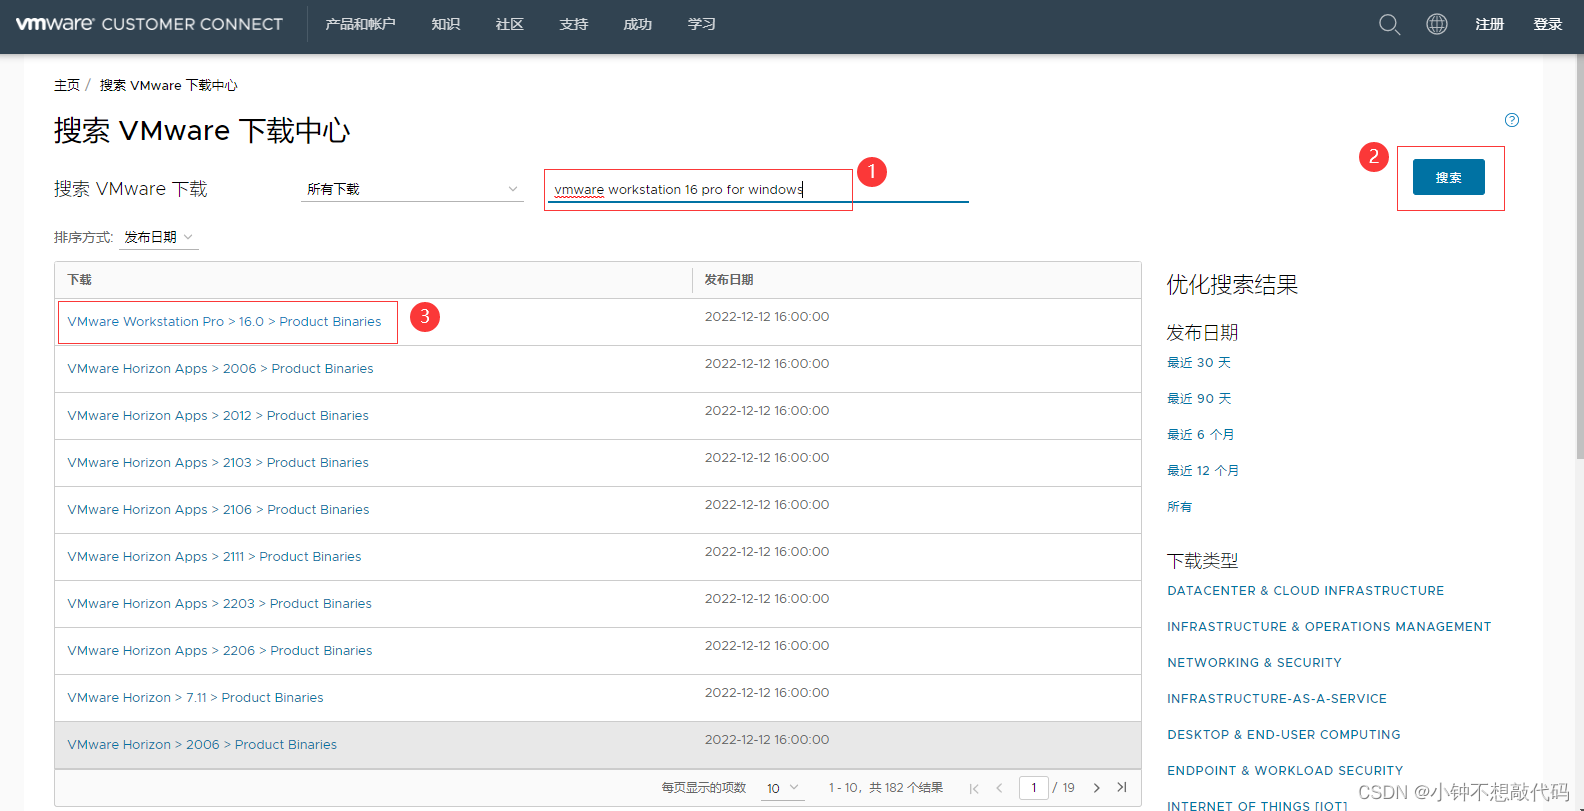Filter by Infrastructure & Operations Management
1584x811 pixels.
(1329, 627)
